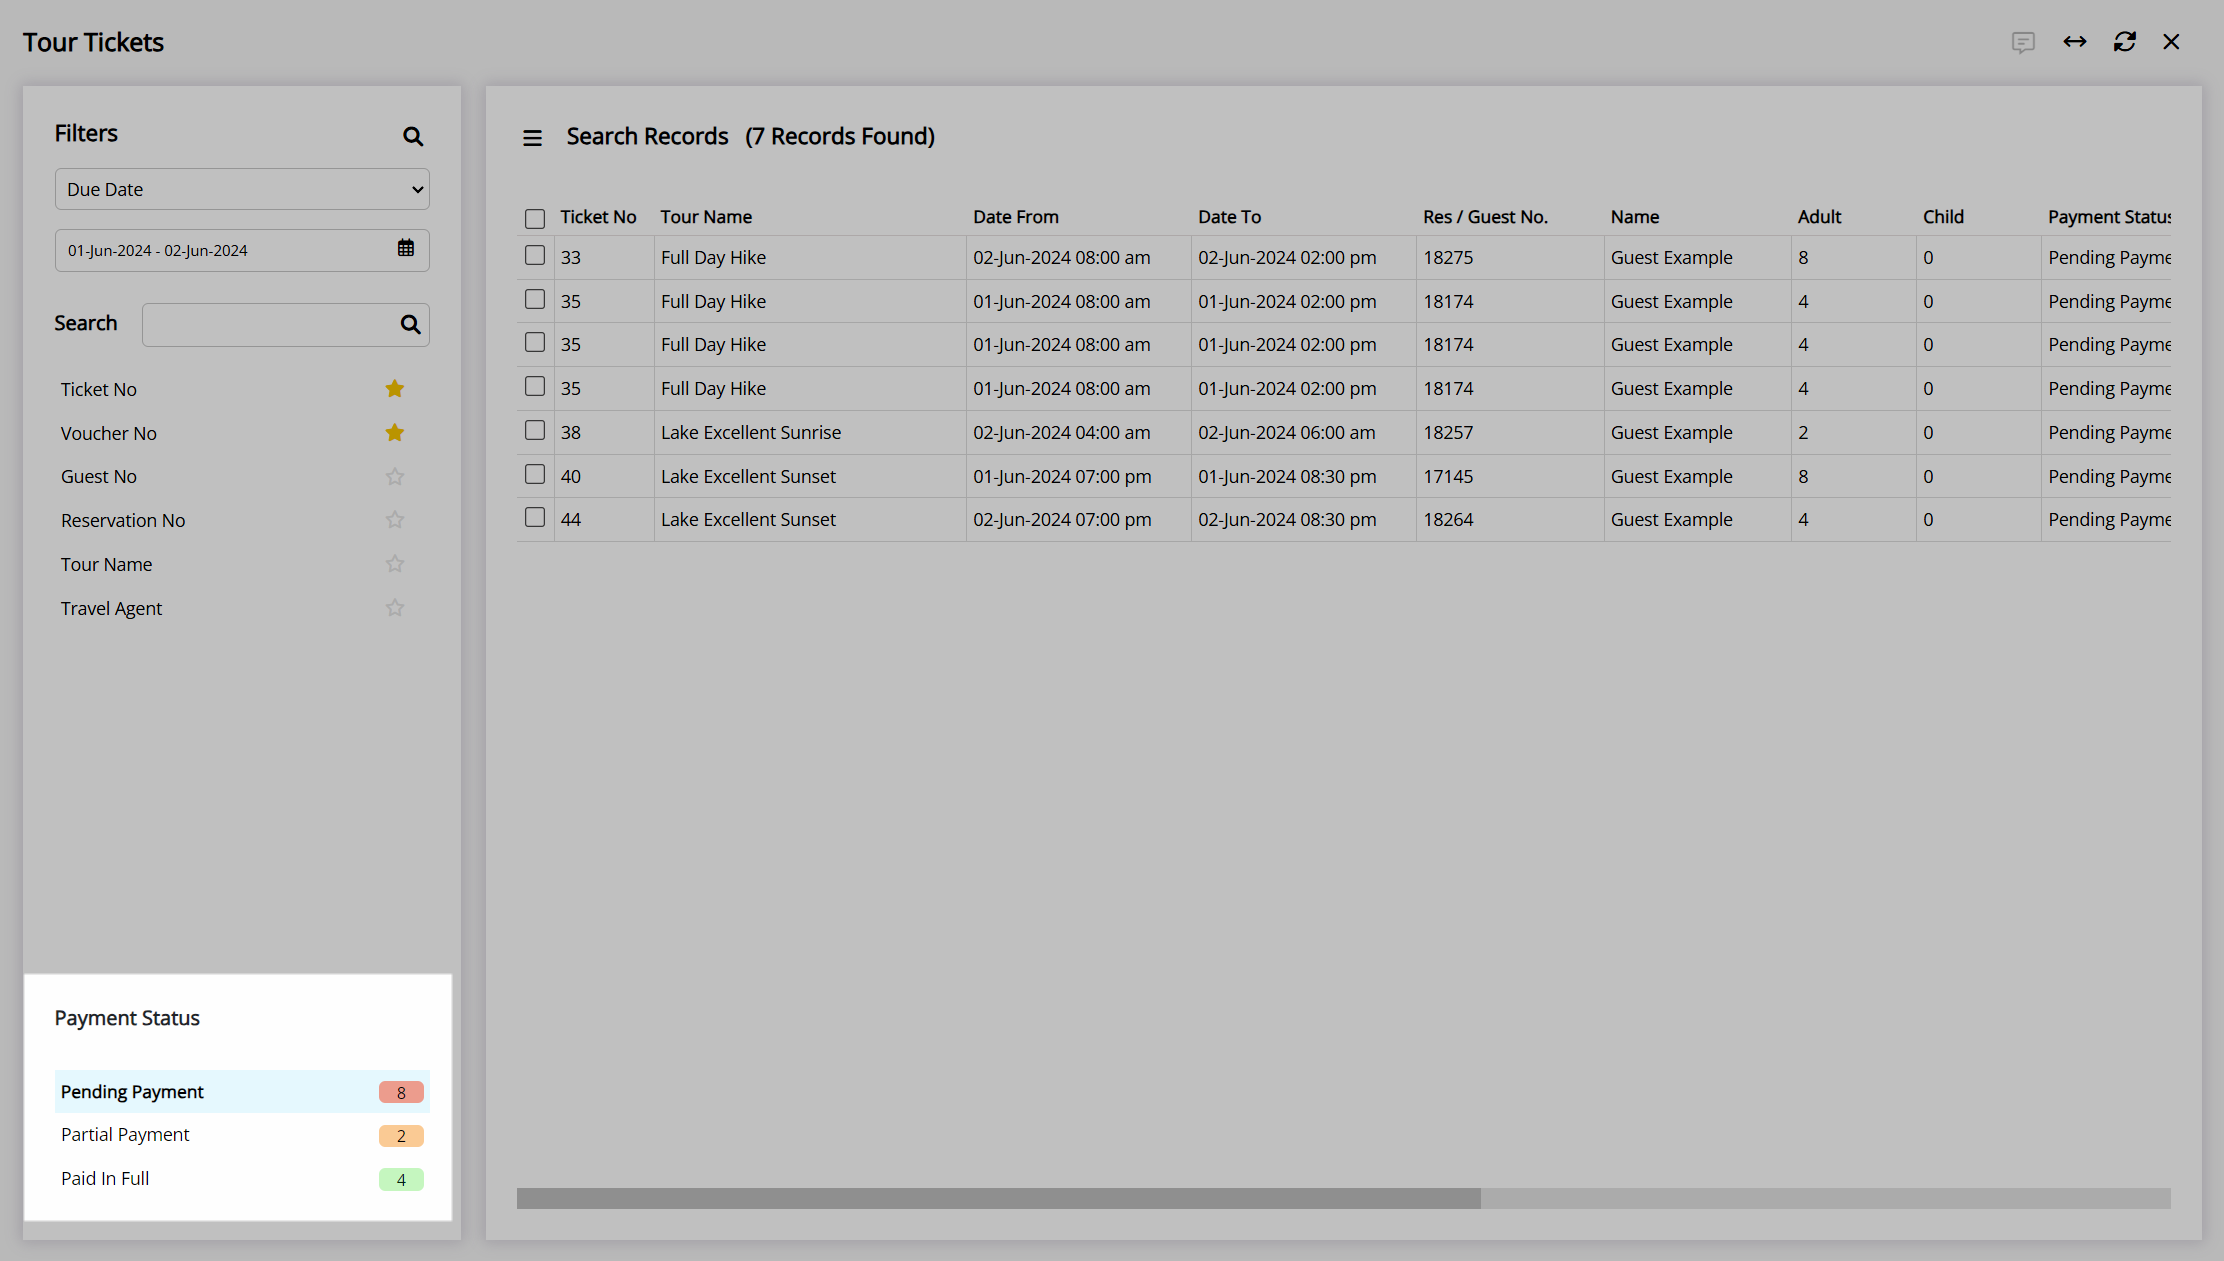Favorite the Travel Agent star

(395, 608)
